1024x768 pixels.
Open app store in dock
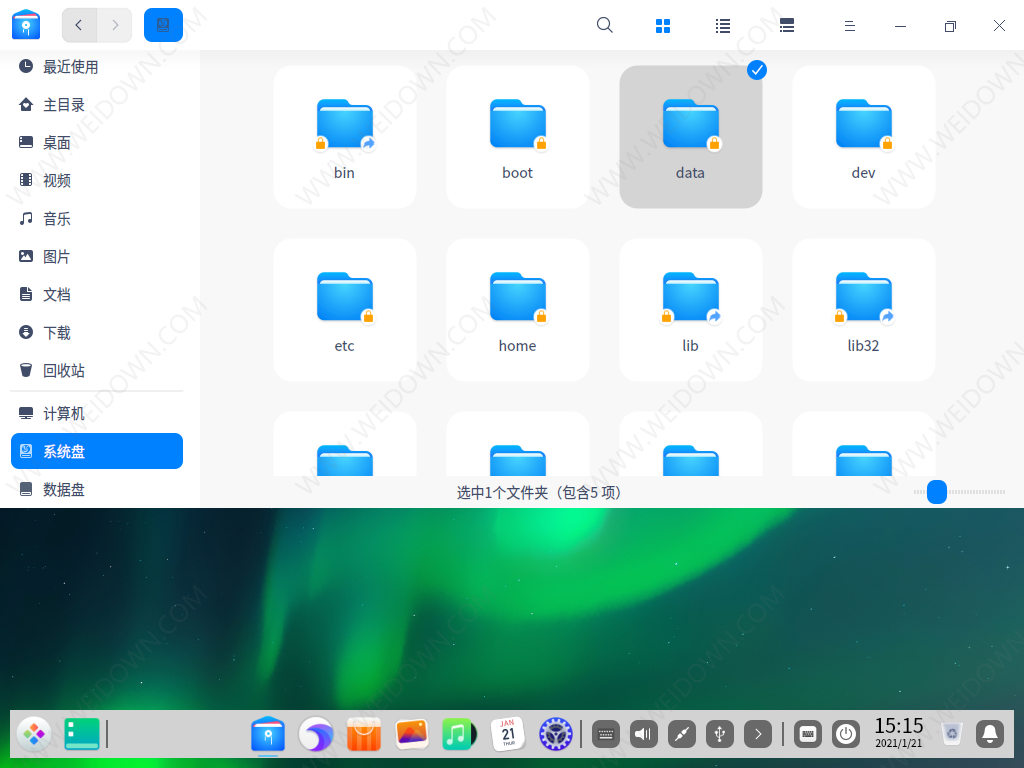[x=364, y=734]
